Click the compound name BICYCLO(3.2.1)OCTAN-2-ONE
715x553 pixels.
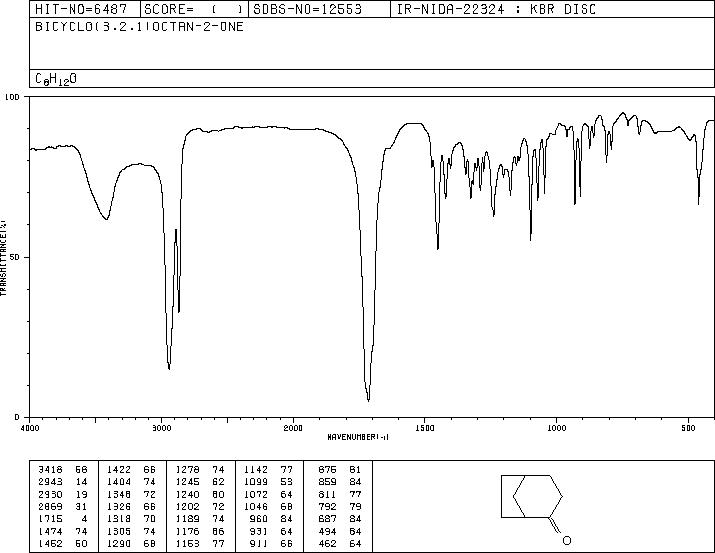[x=139, y=26]
